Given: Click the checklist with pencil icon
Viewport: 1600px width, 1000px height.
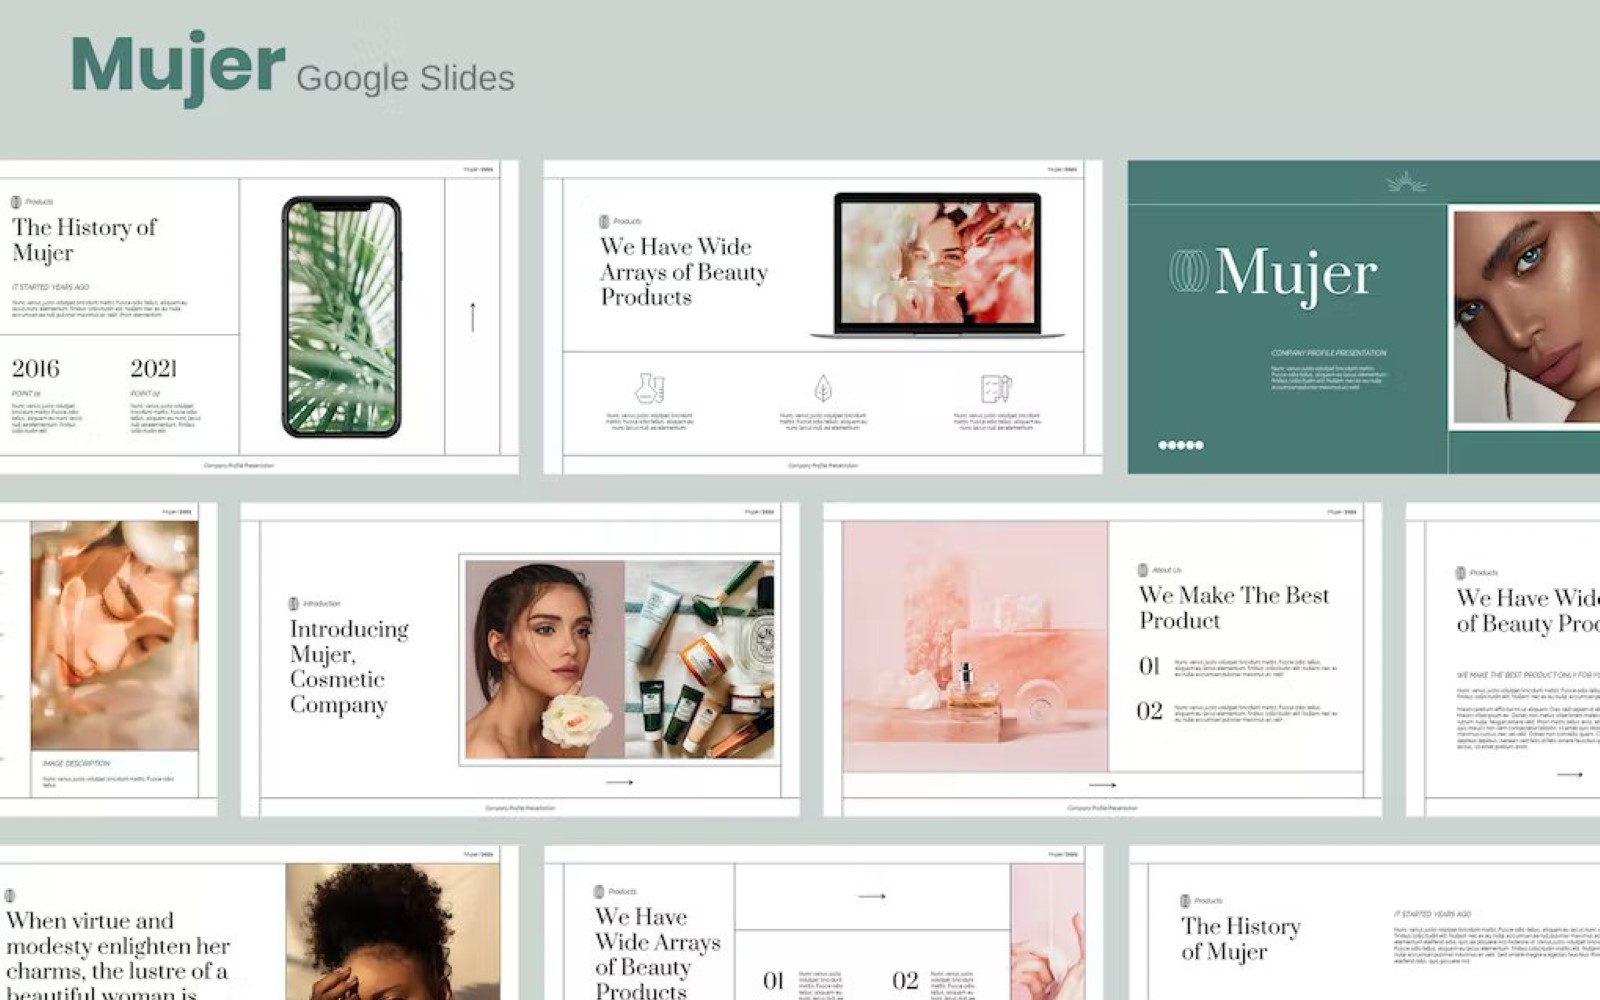Looking at the screenshot, I should (996, 388).
